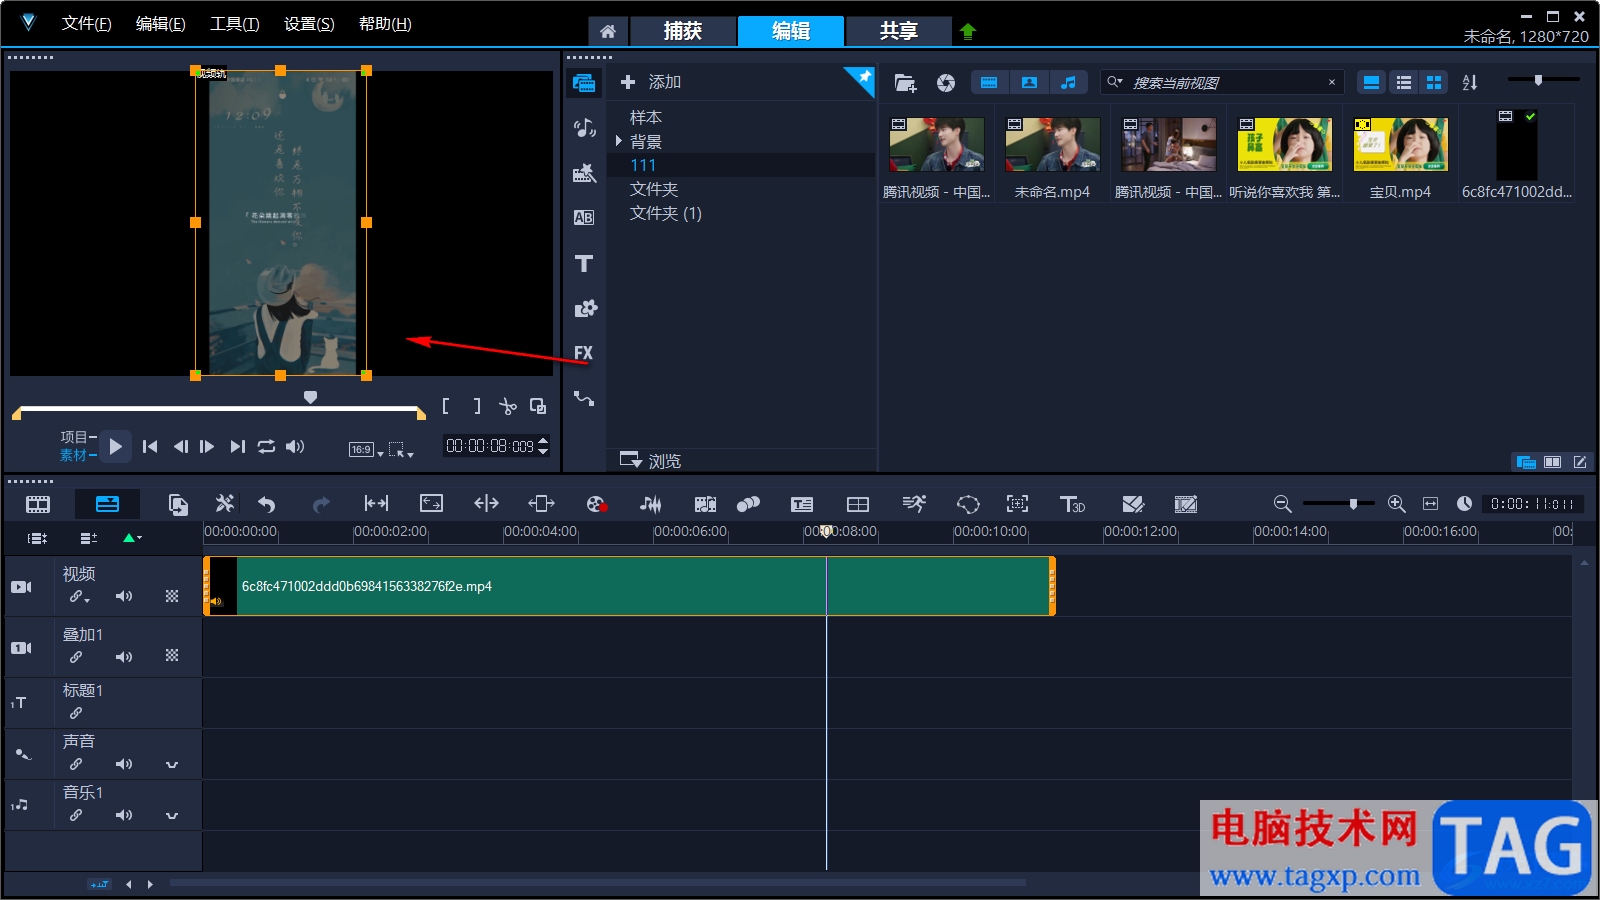Open the Auto Music icon
The width and height of the screenshot is (1600, 900).
pyautogui.click(x=705, y=504)
